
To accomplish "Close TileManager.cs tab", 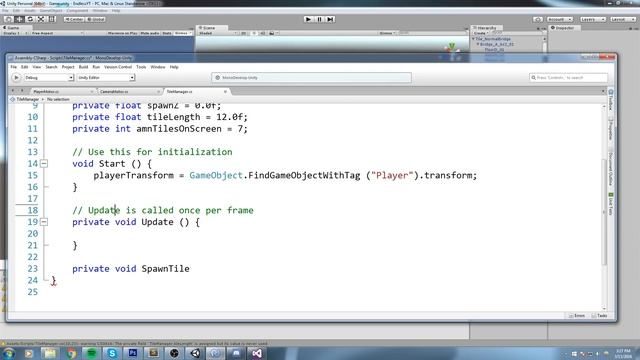I will coord(225,92).
